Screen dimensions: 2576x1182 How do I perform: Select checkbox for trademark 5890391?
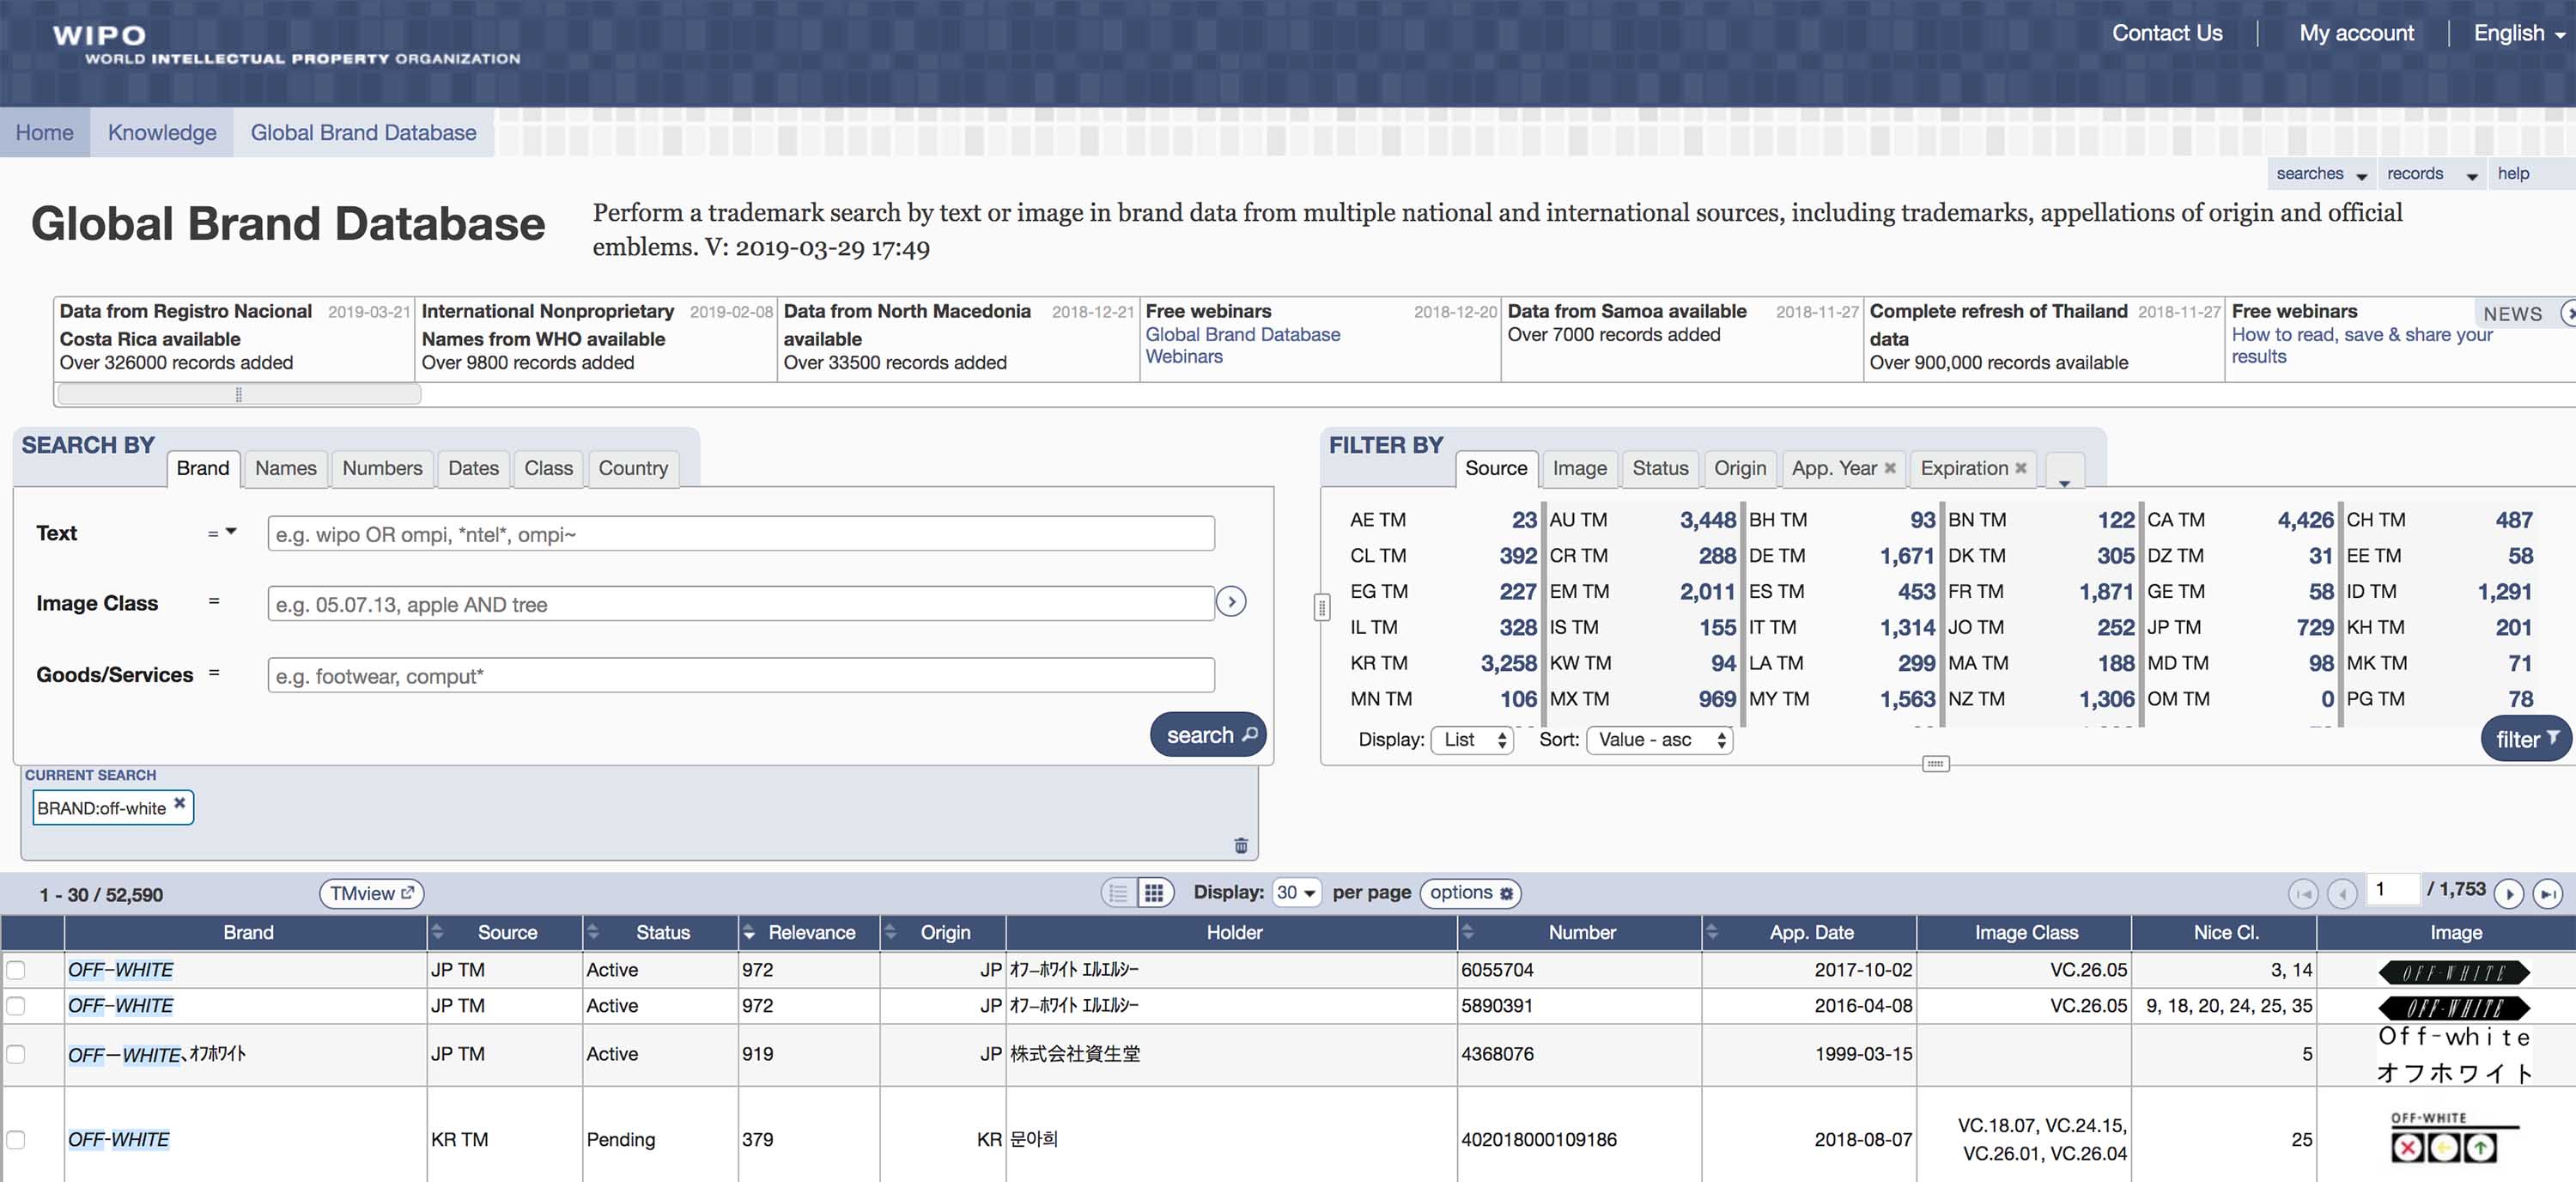pos(16,1005)
